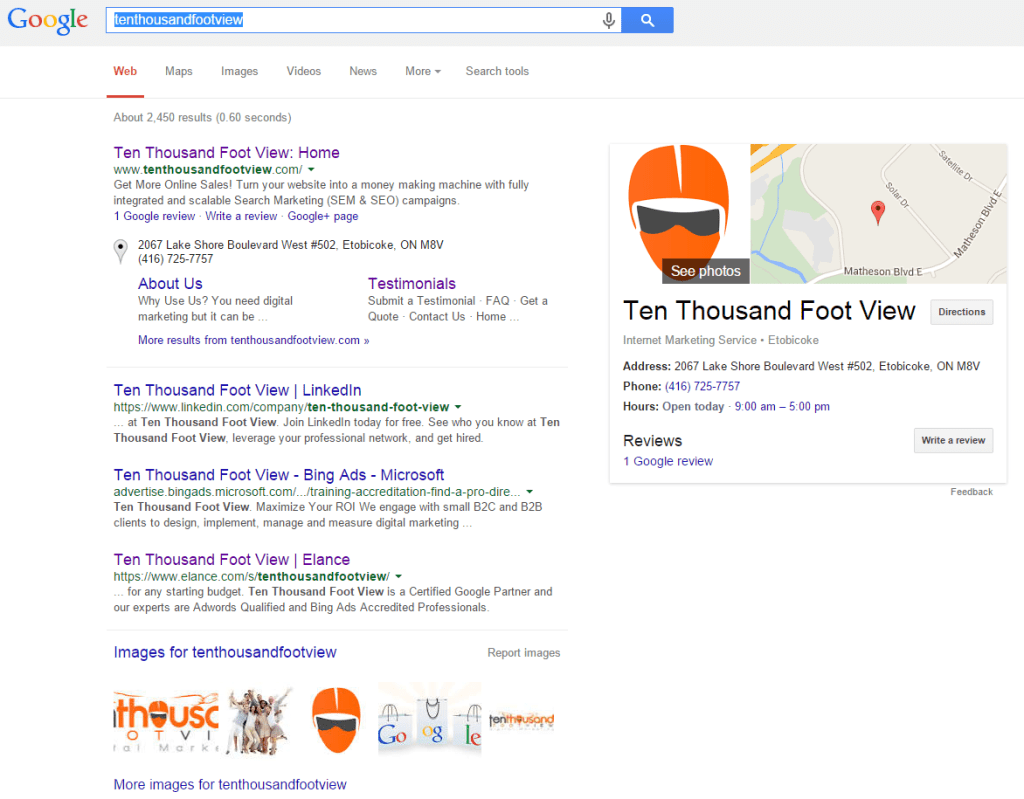This screenshot has height=799, width=1024.
Task: Open the Google shopping bags image thumbnail
Action: (x=430, y=719)
